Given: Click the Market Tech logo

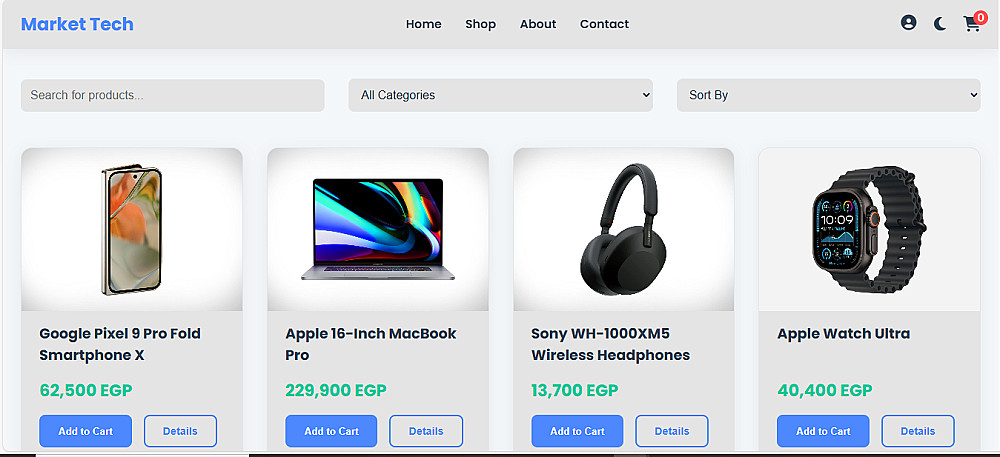Looking at the screenshot, I should pyautogui.click(x=77, y=24).
